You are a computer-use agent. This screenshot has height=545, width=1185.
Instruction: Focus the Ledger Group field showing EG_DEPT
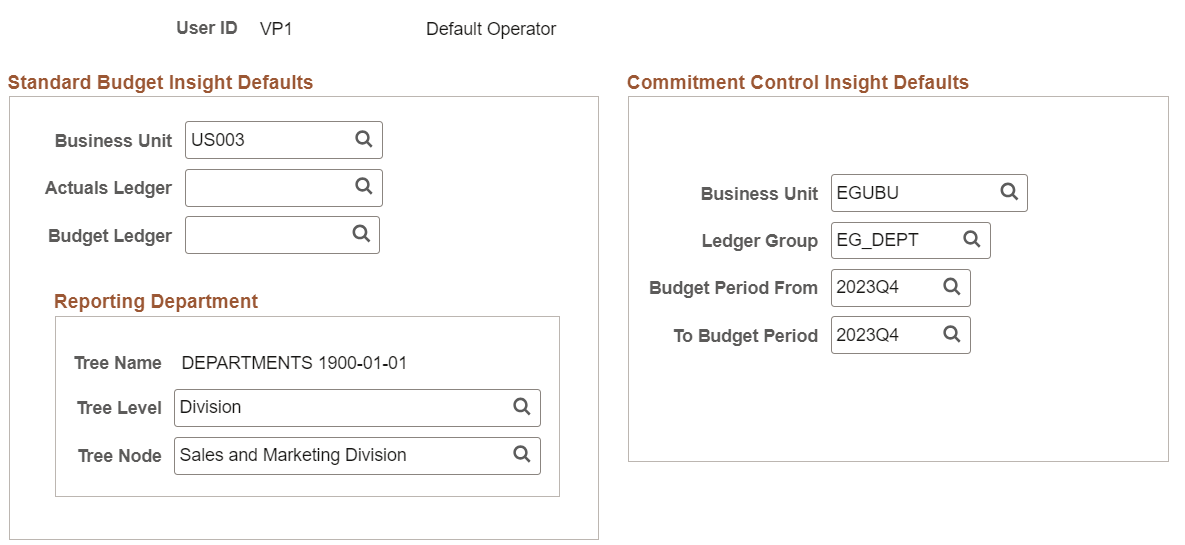[x=894, y=240]
